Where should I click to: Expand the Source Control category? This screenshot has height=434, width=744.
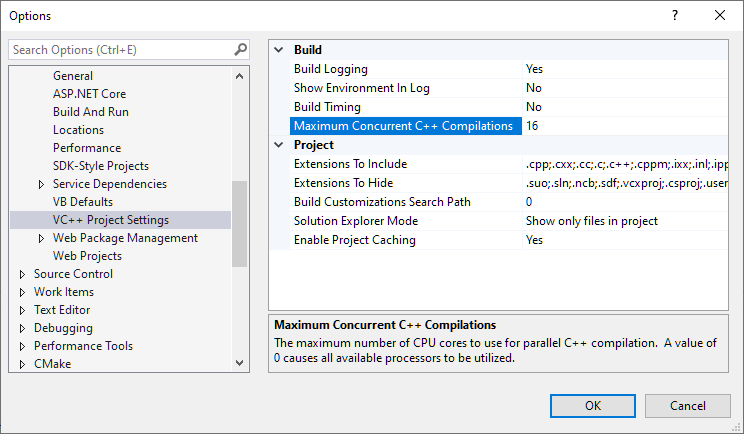click(23, 274)
